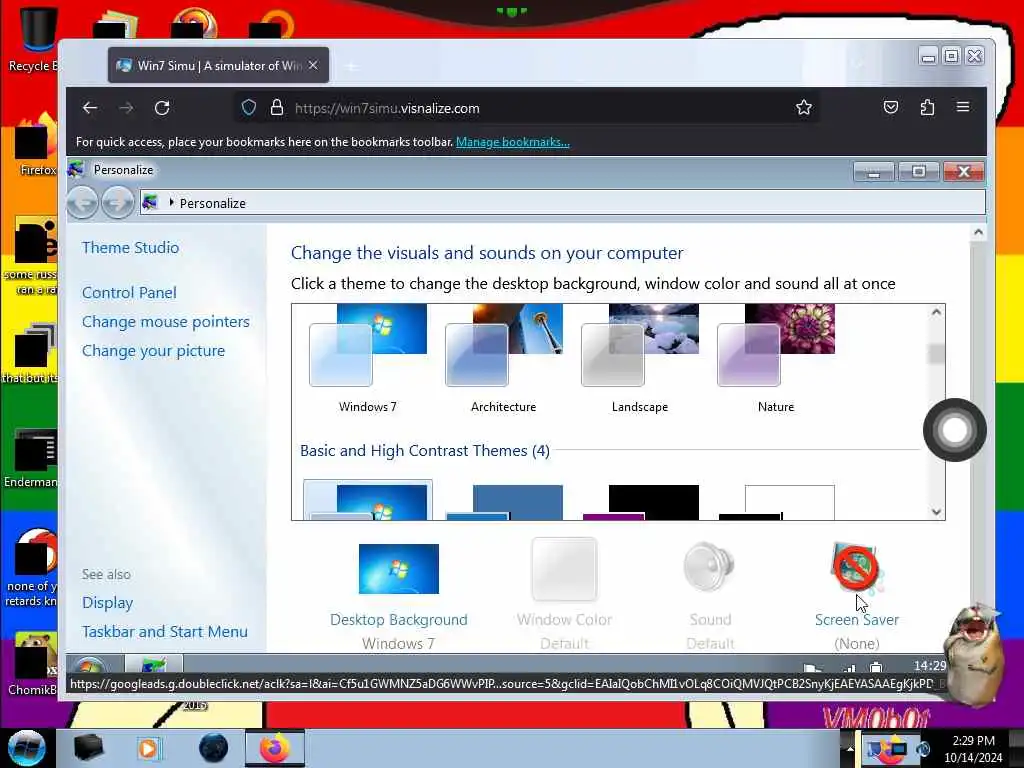The image size is (1024, 768).
Task: Close the Win7 Simu browser tab
Action: tap(313, 65)
